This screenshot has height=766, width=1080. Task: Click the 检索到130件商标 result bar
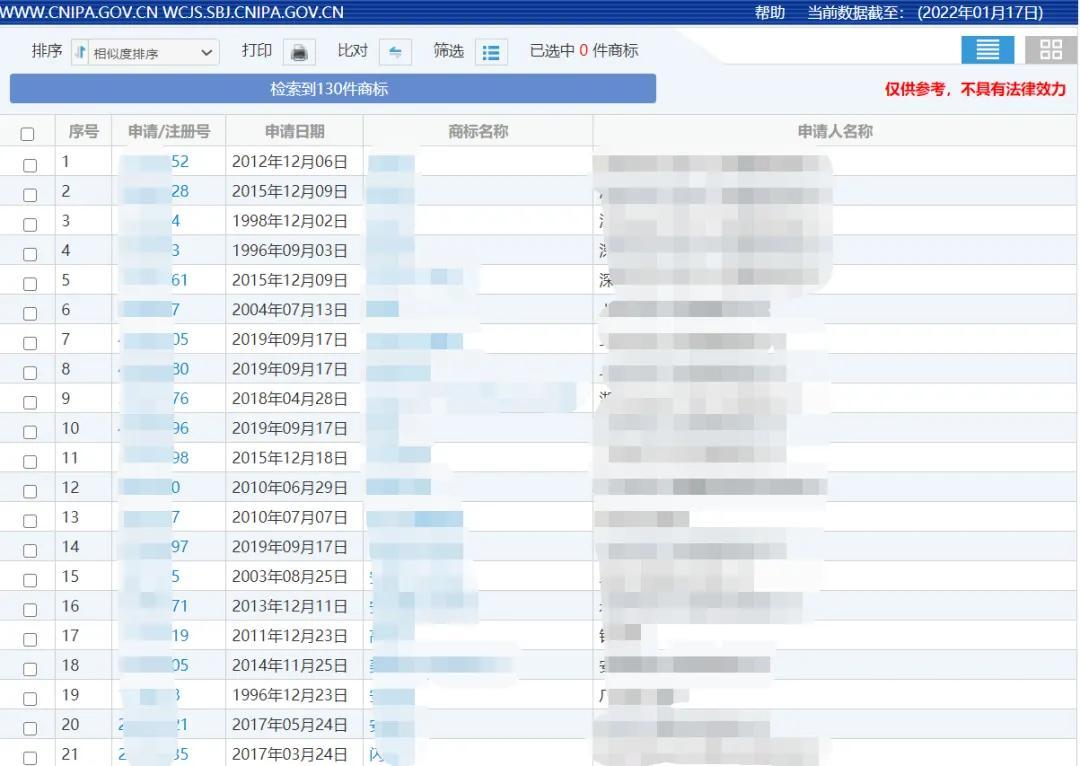pos(333,89)
